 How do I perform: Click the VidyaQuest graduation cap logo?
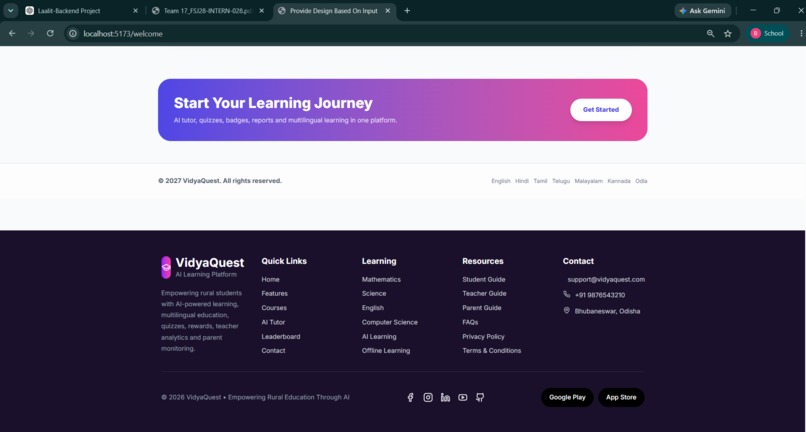tap(166, 267)
